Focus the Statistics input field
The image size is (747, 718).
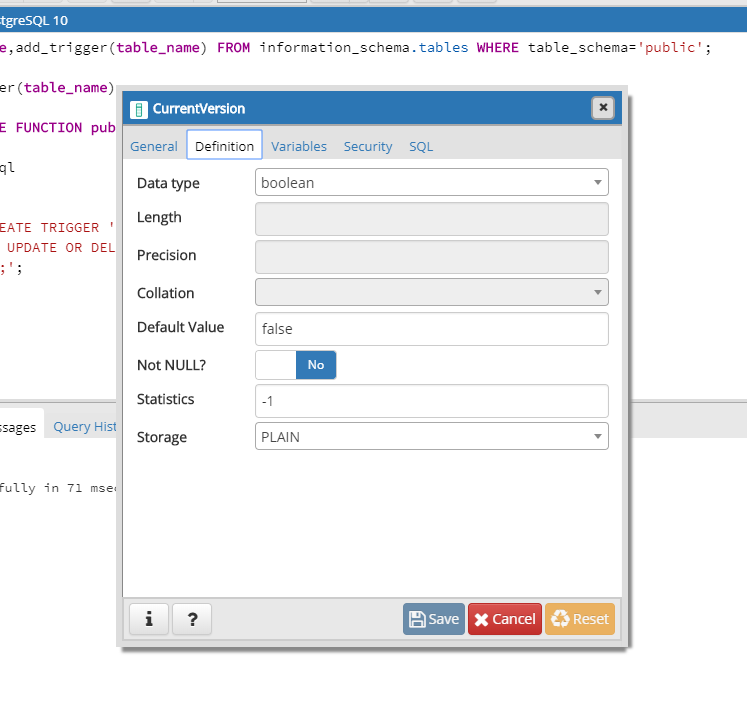431,401
